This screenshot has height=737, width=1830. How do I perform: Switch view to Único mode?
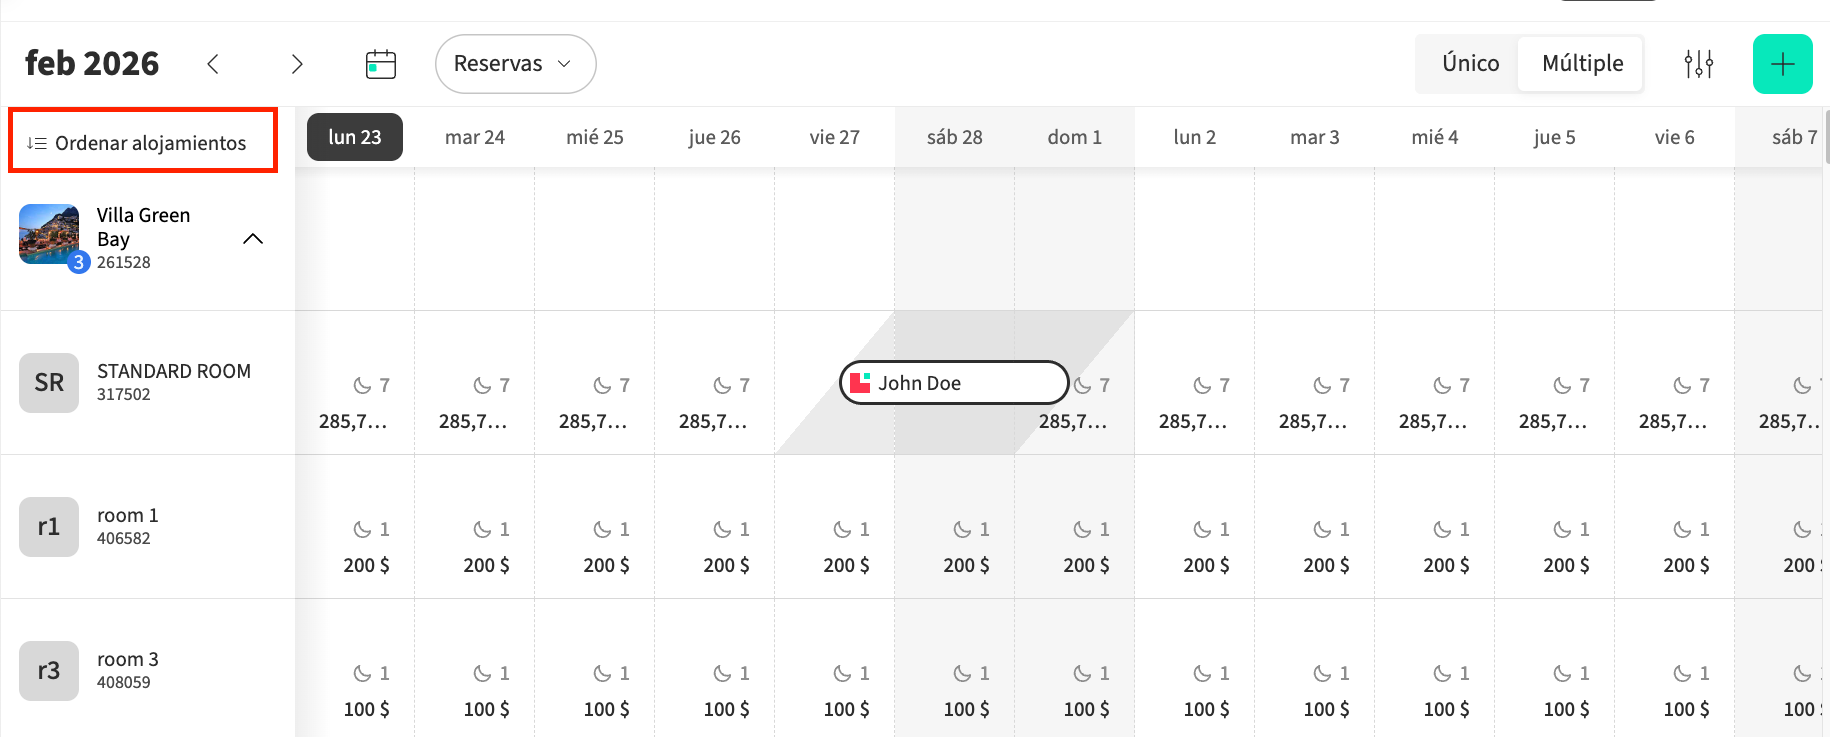tap(1470, 64)
